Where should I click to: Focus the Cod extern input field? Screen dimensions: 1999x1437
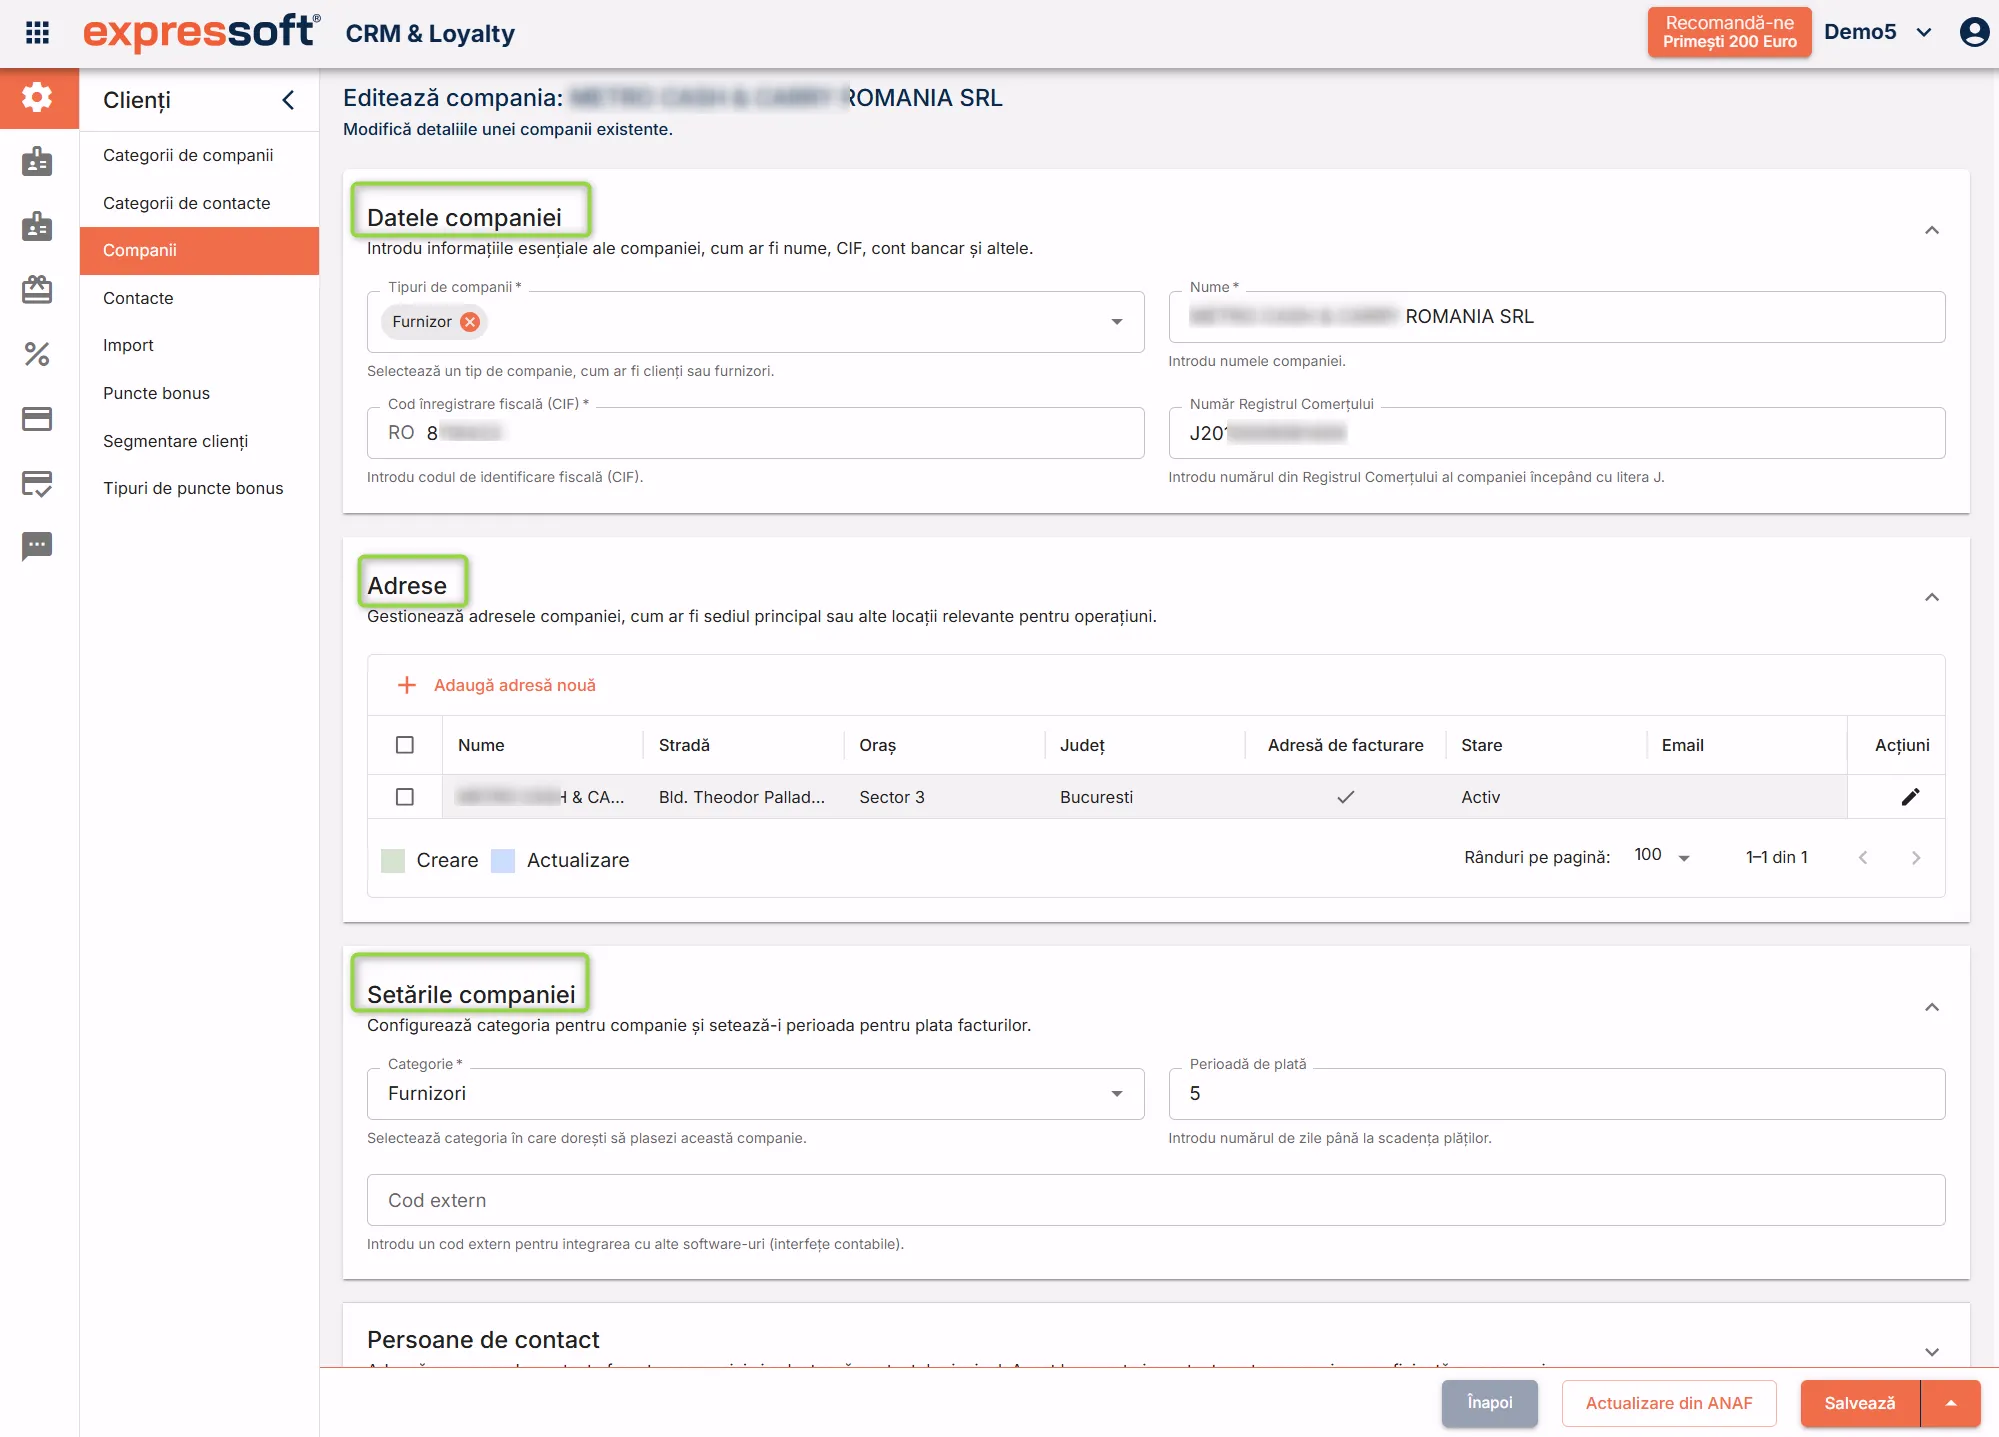[1156, 1200]
